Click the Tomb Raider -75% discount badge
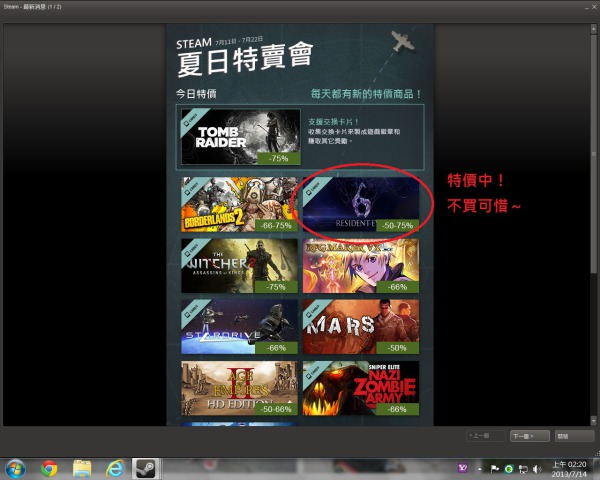Screen dimensions: 600x480 [x=279, y=158]
